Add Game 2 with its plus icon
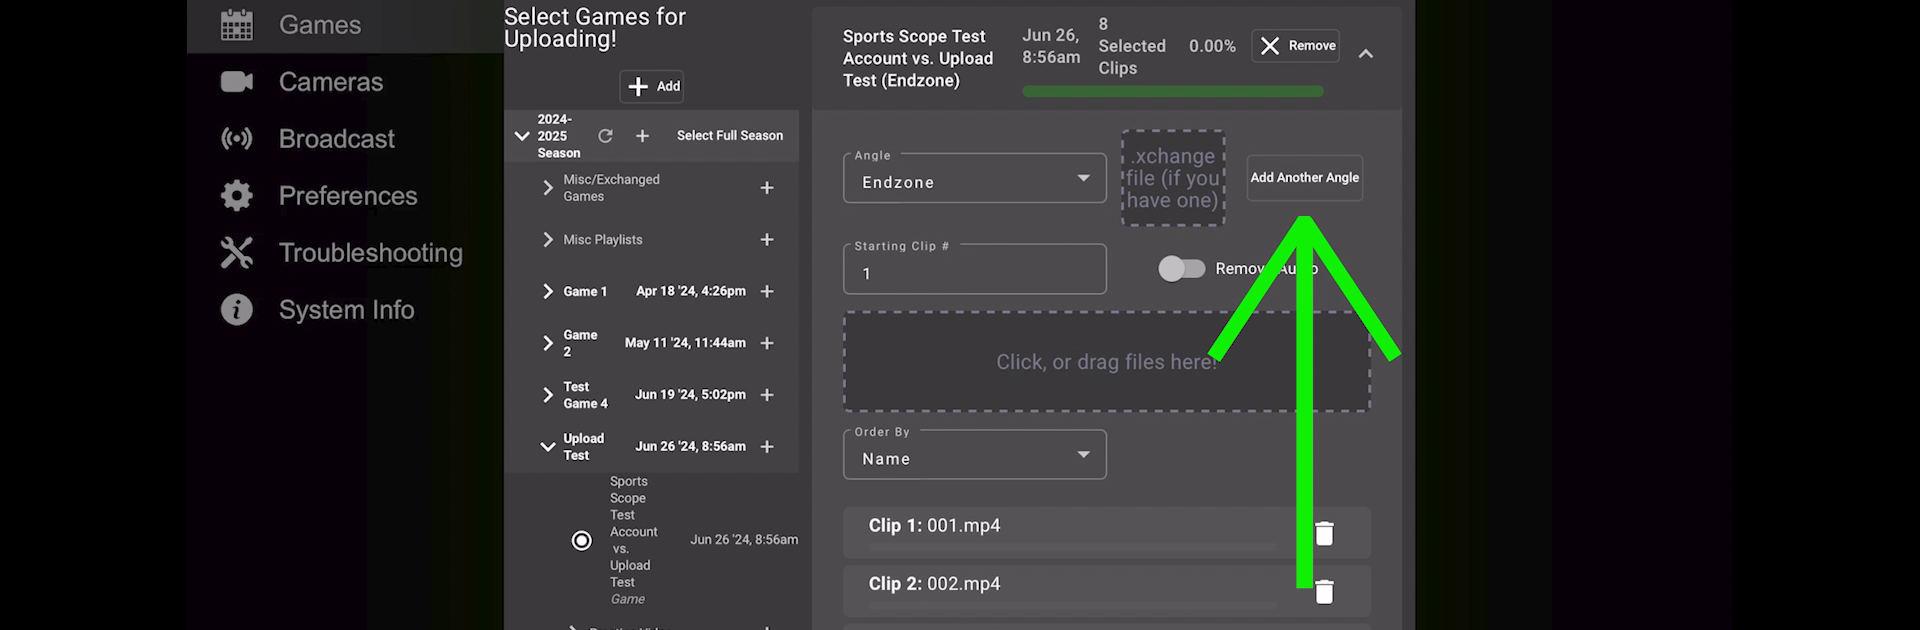 coord(767,343)
